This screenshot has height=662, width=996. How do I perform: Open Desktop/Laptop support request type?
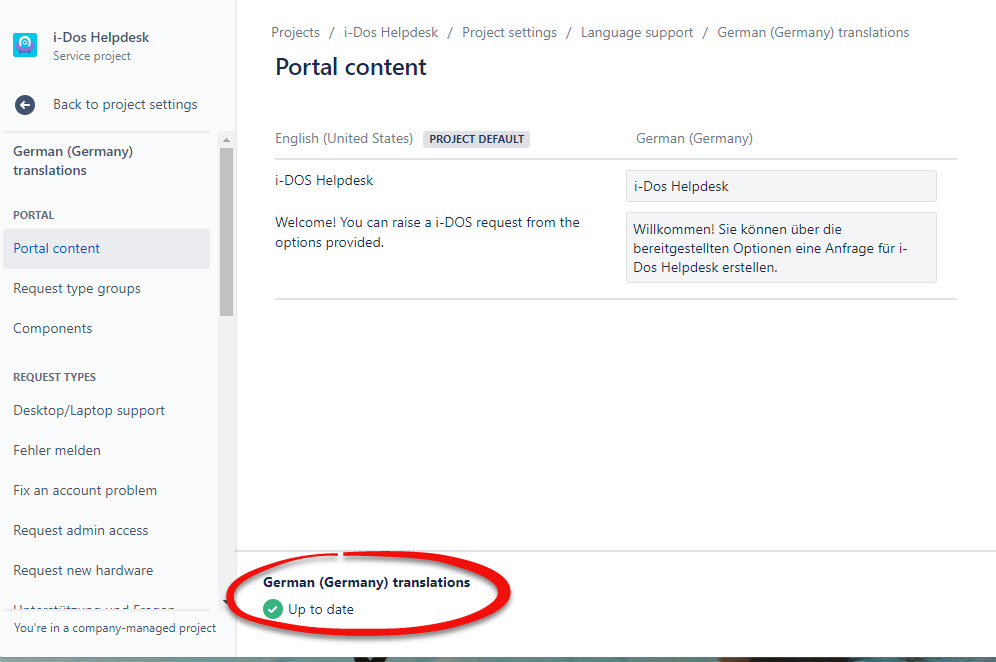[89, 410]
